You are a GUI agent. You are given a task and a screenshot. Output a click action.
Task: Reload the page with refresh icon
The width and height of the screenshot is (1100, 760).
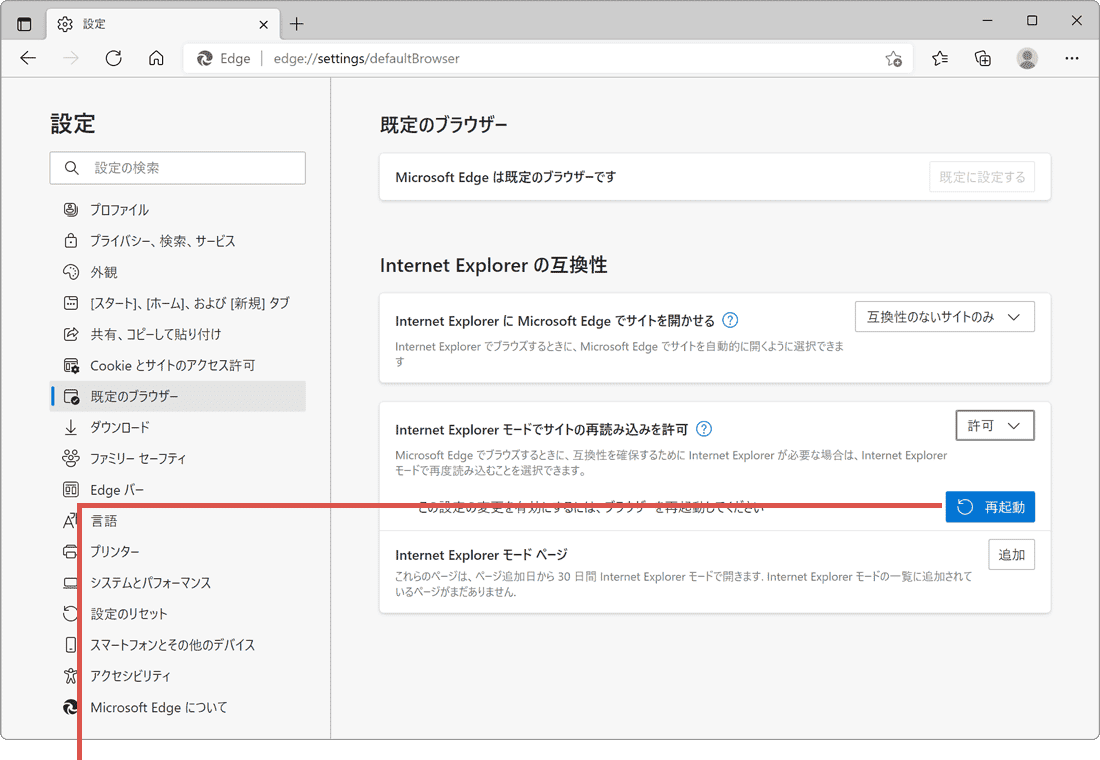click(114, 58)
